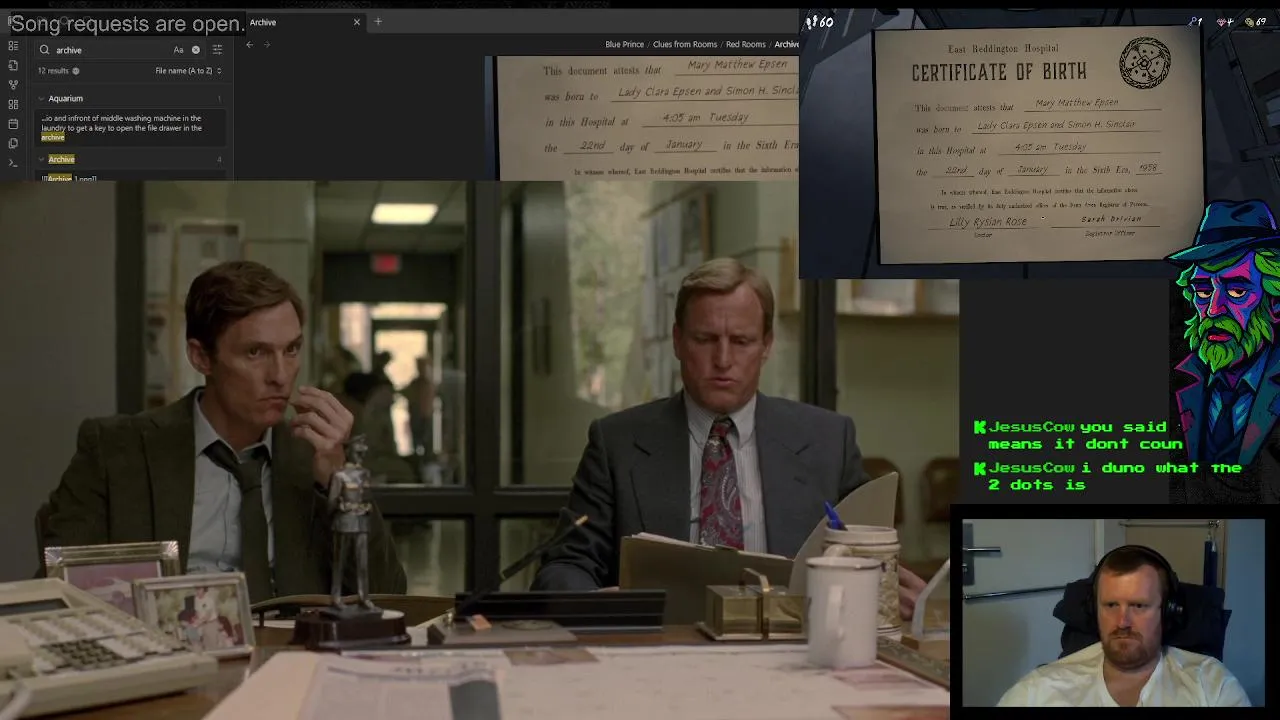Collapse the Archive search result group
This screenshot has height=720, width=1280.
[42, 159]
